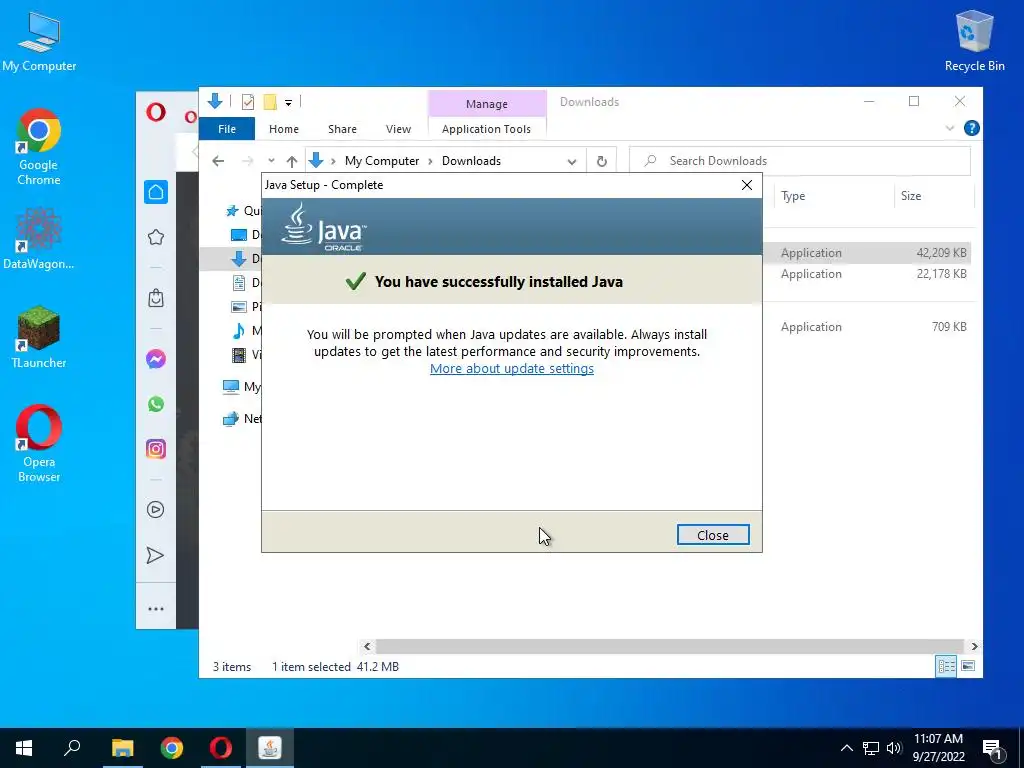Viewport: 1024px width, 768px height.
Task: Open network tray icon
Action: [x=871, y=748]
